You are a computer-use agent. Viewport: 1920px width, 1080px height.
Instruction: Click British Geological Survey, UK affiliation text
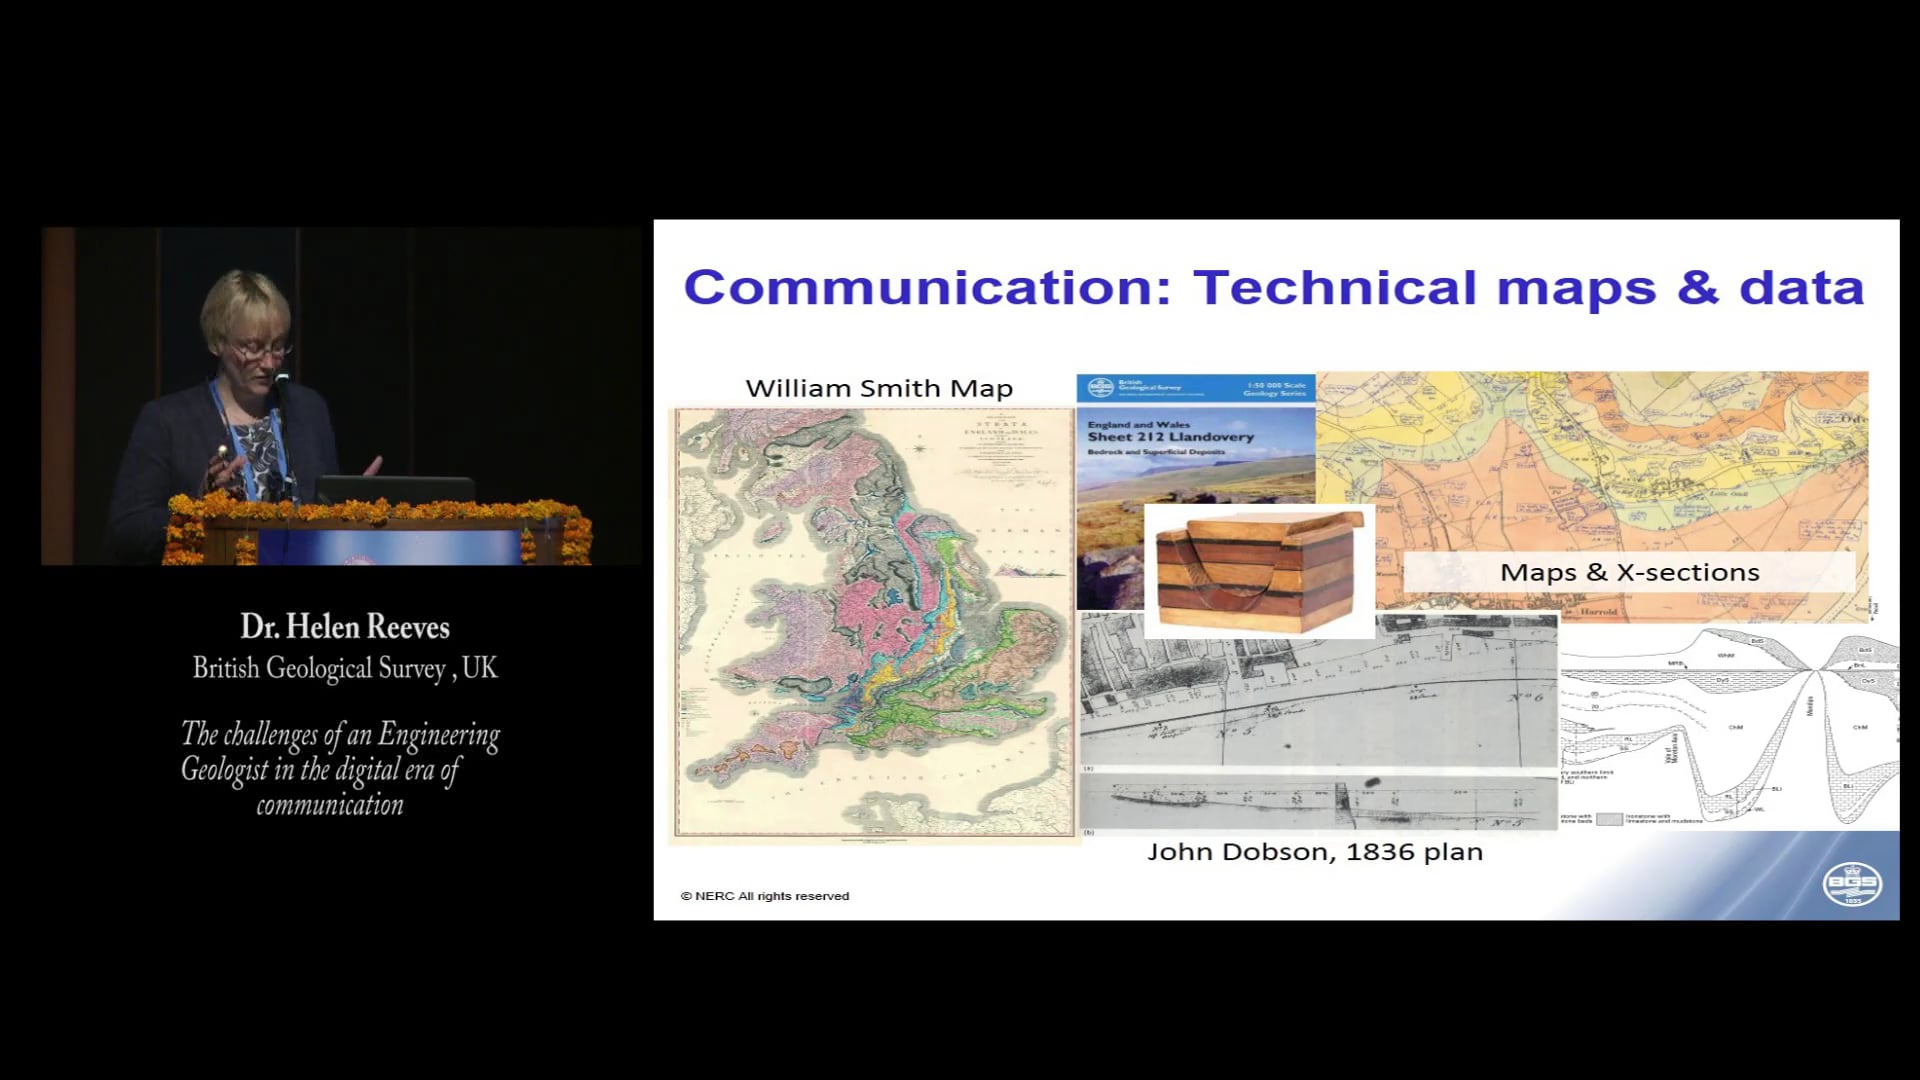pos(345,667)
